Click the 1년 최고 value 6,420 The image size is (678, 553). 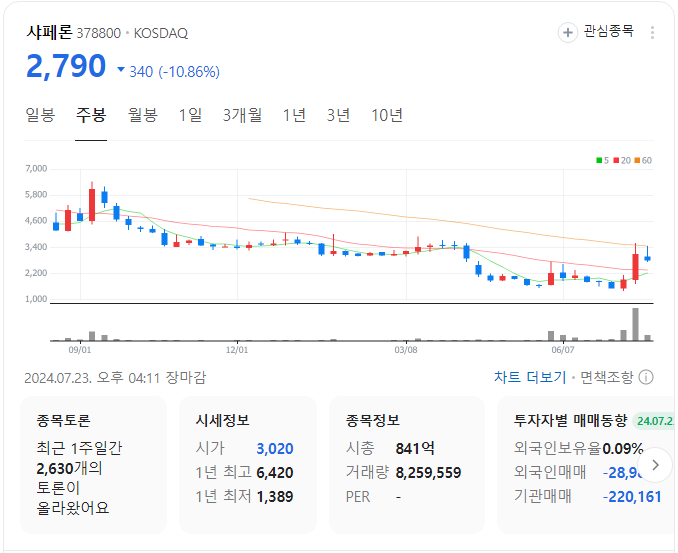275,473
